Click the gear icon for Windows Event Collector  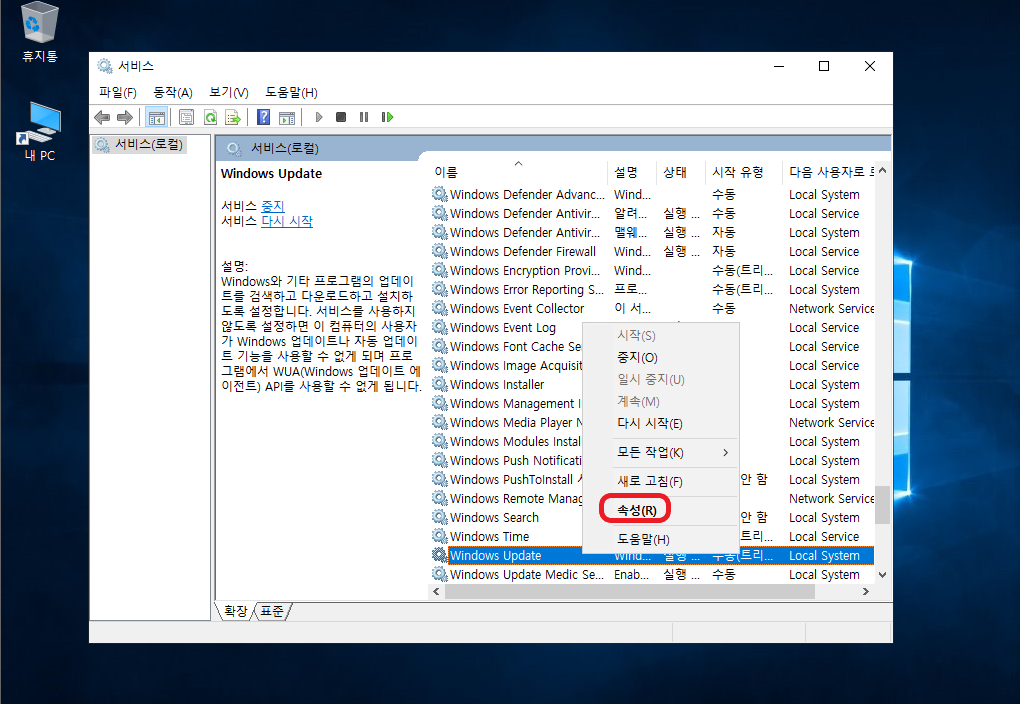pos(440,308)
